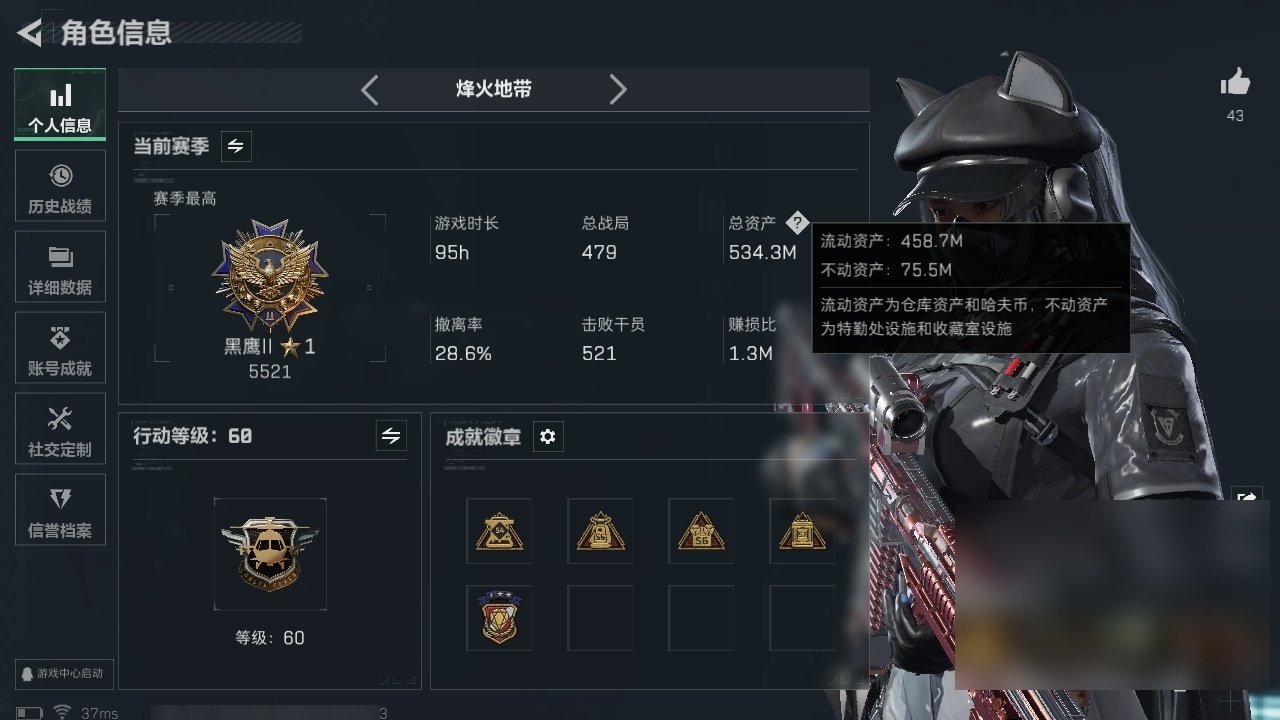Click the 总资产 question mark help icon

pyautogui.click(x=796, y=223)
